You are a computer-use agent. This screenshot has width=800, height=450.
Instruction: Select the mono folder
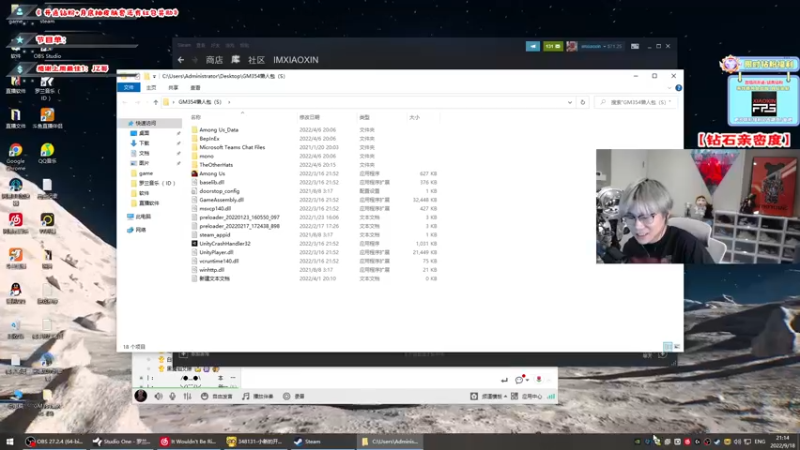pos(206,156)
